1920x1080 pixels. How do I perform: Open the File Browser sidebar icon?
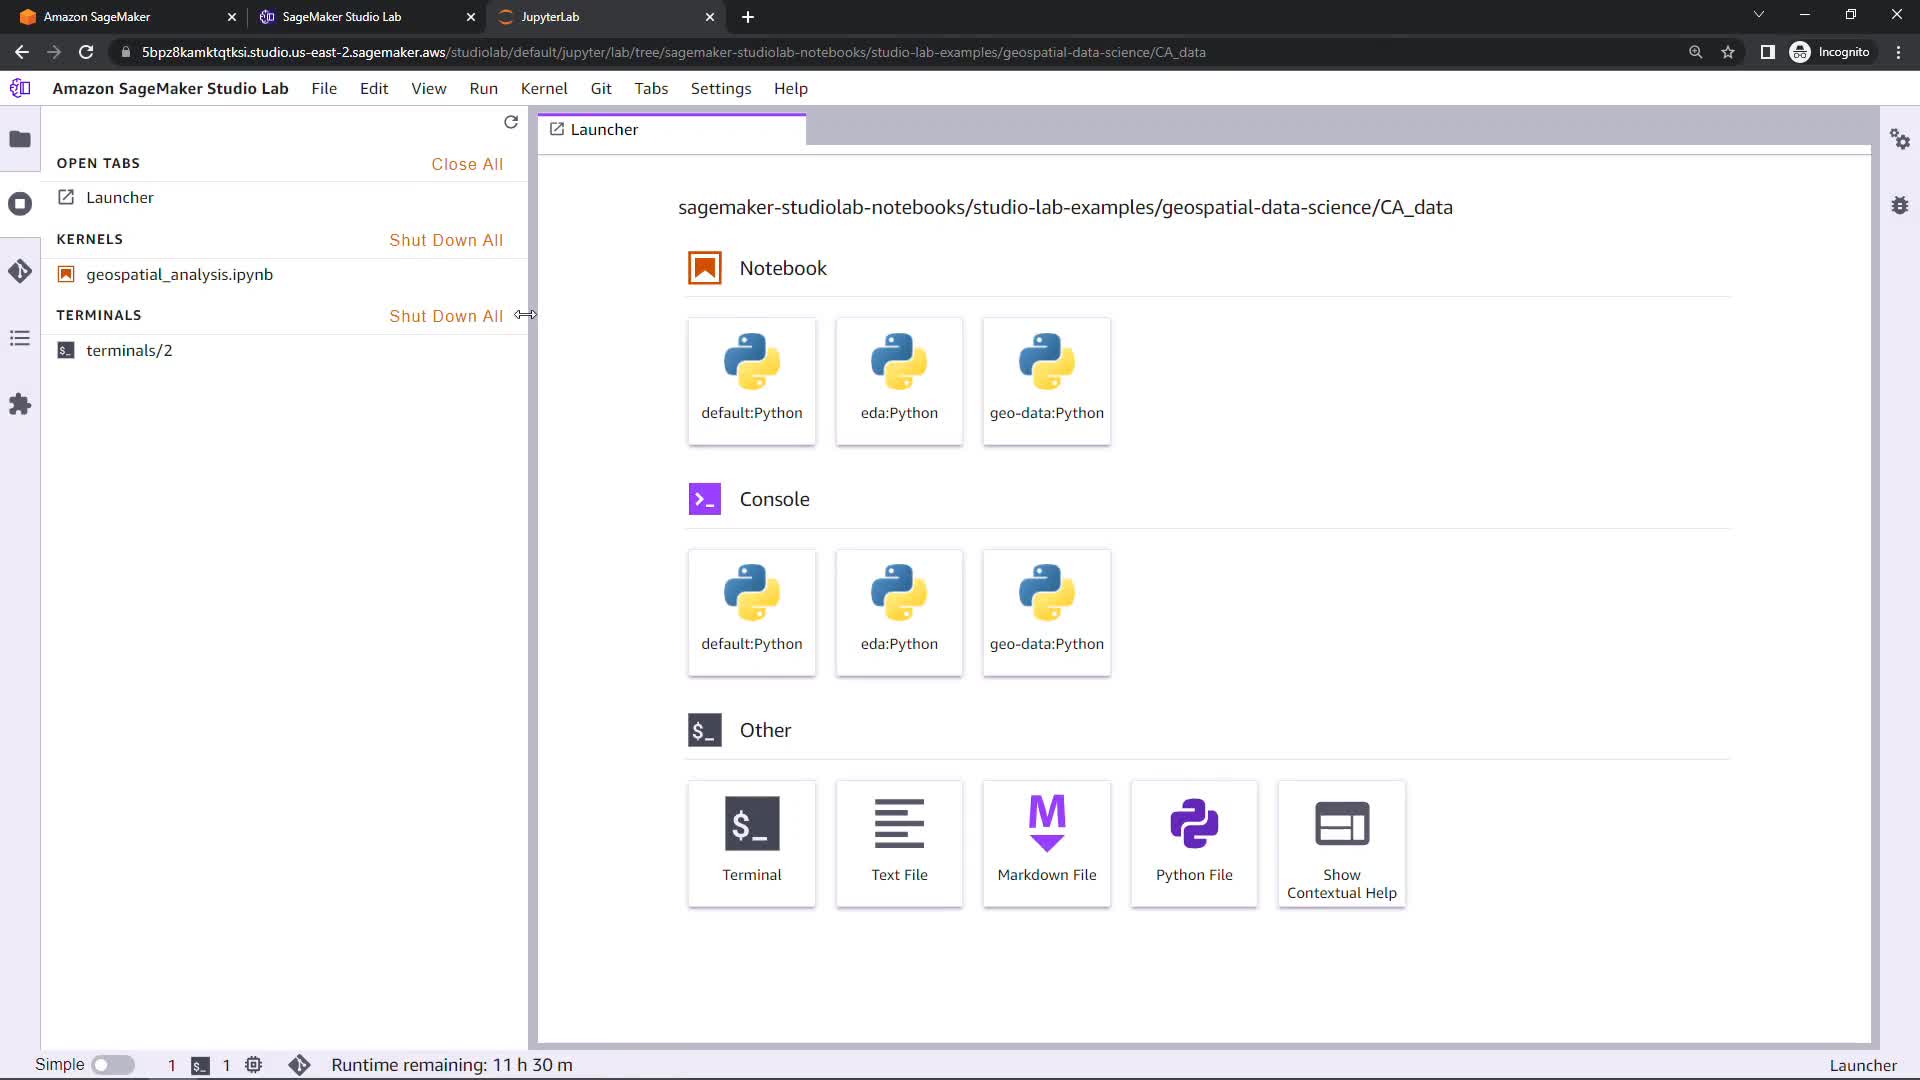[x=20, y=139]
